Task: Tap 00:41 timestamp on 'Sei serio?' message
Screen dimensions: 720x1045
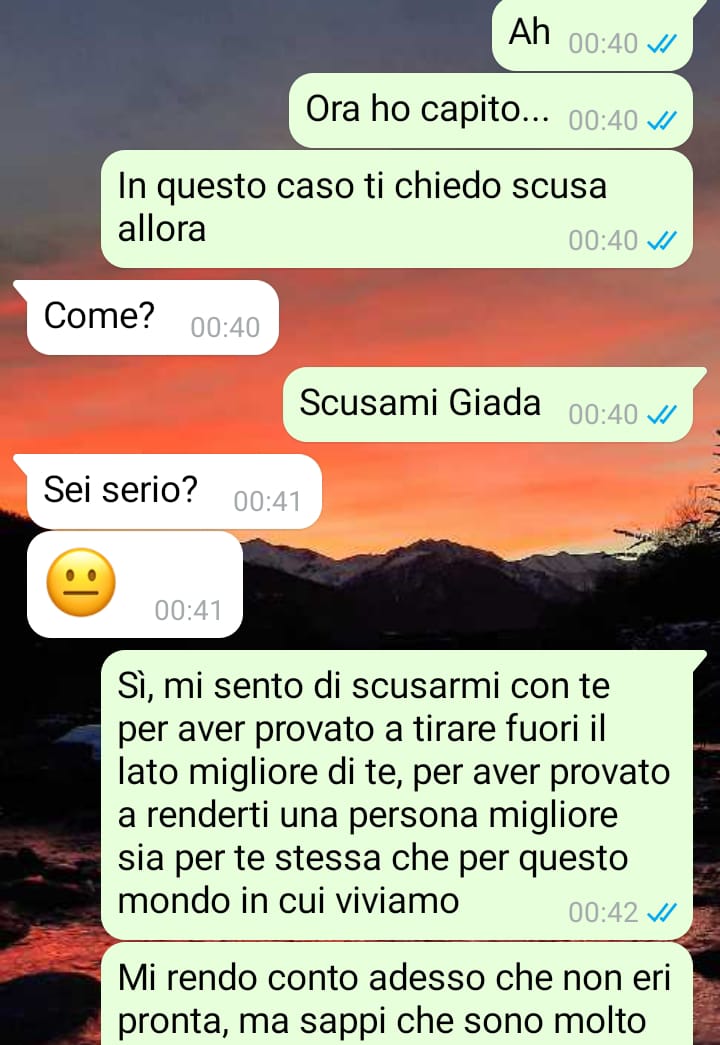Action: point(267,502)
